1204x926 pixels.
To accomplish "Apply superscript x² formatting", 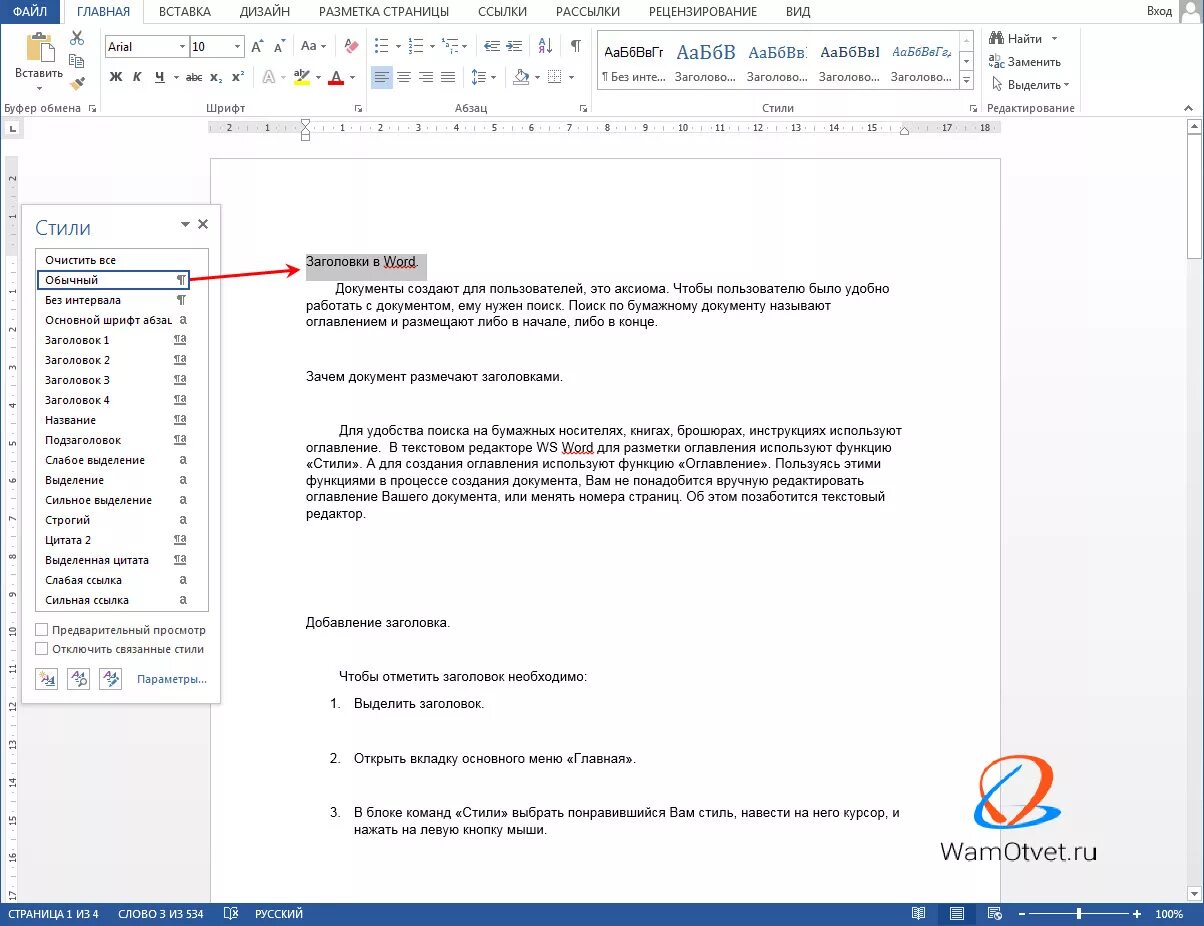I will [x=238, y=77].
